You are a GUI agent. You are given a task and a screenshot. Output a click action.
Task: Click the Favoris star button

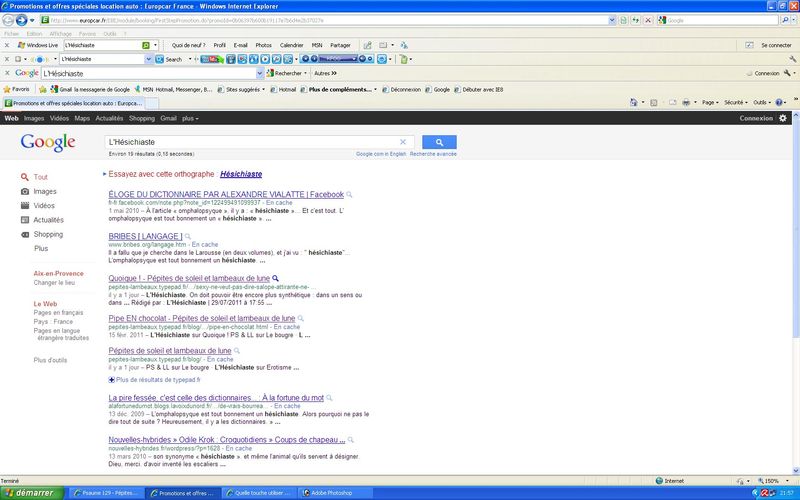pos(16,89)
